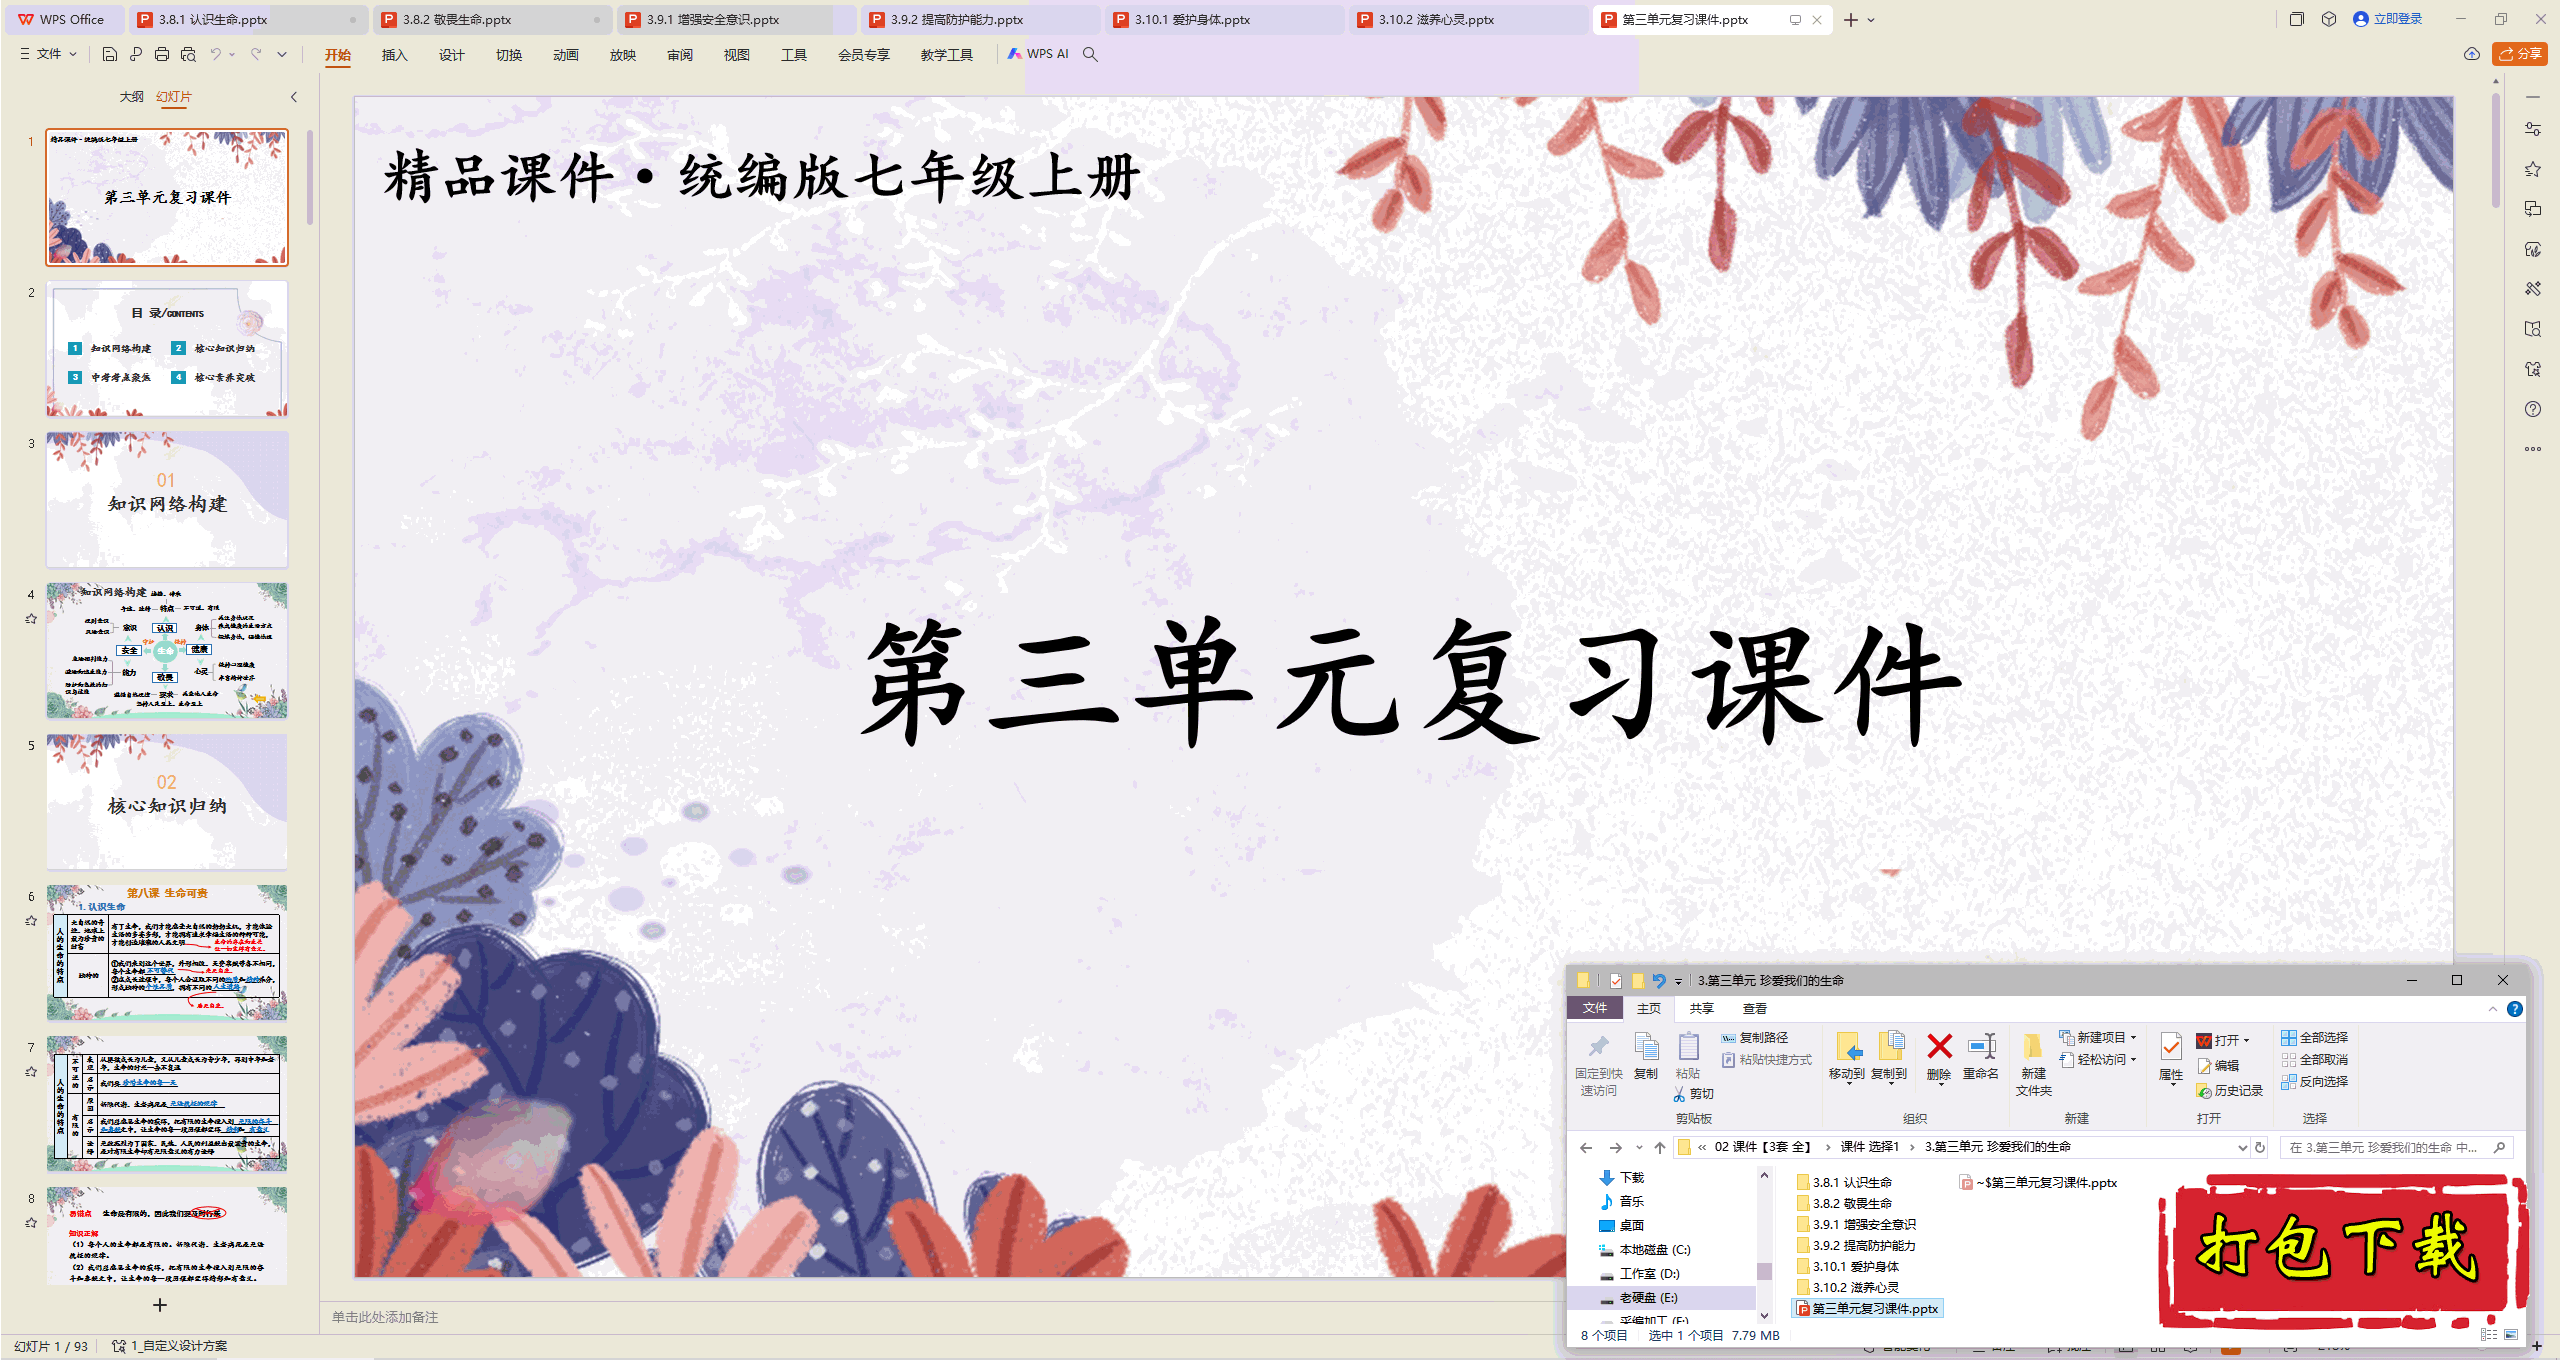
Task: Click 全部取消 in Explorer ribbon
Action: [2315, 1060]
